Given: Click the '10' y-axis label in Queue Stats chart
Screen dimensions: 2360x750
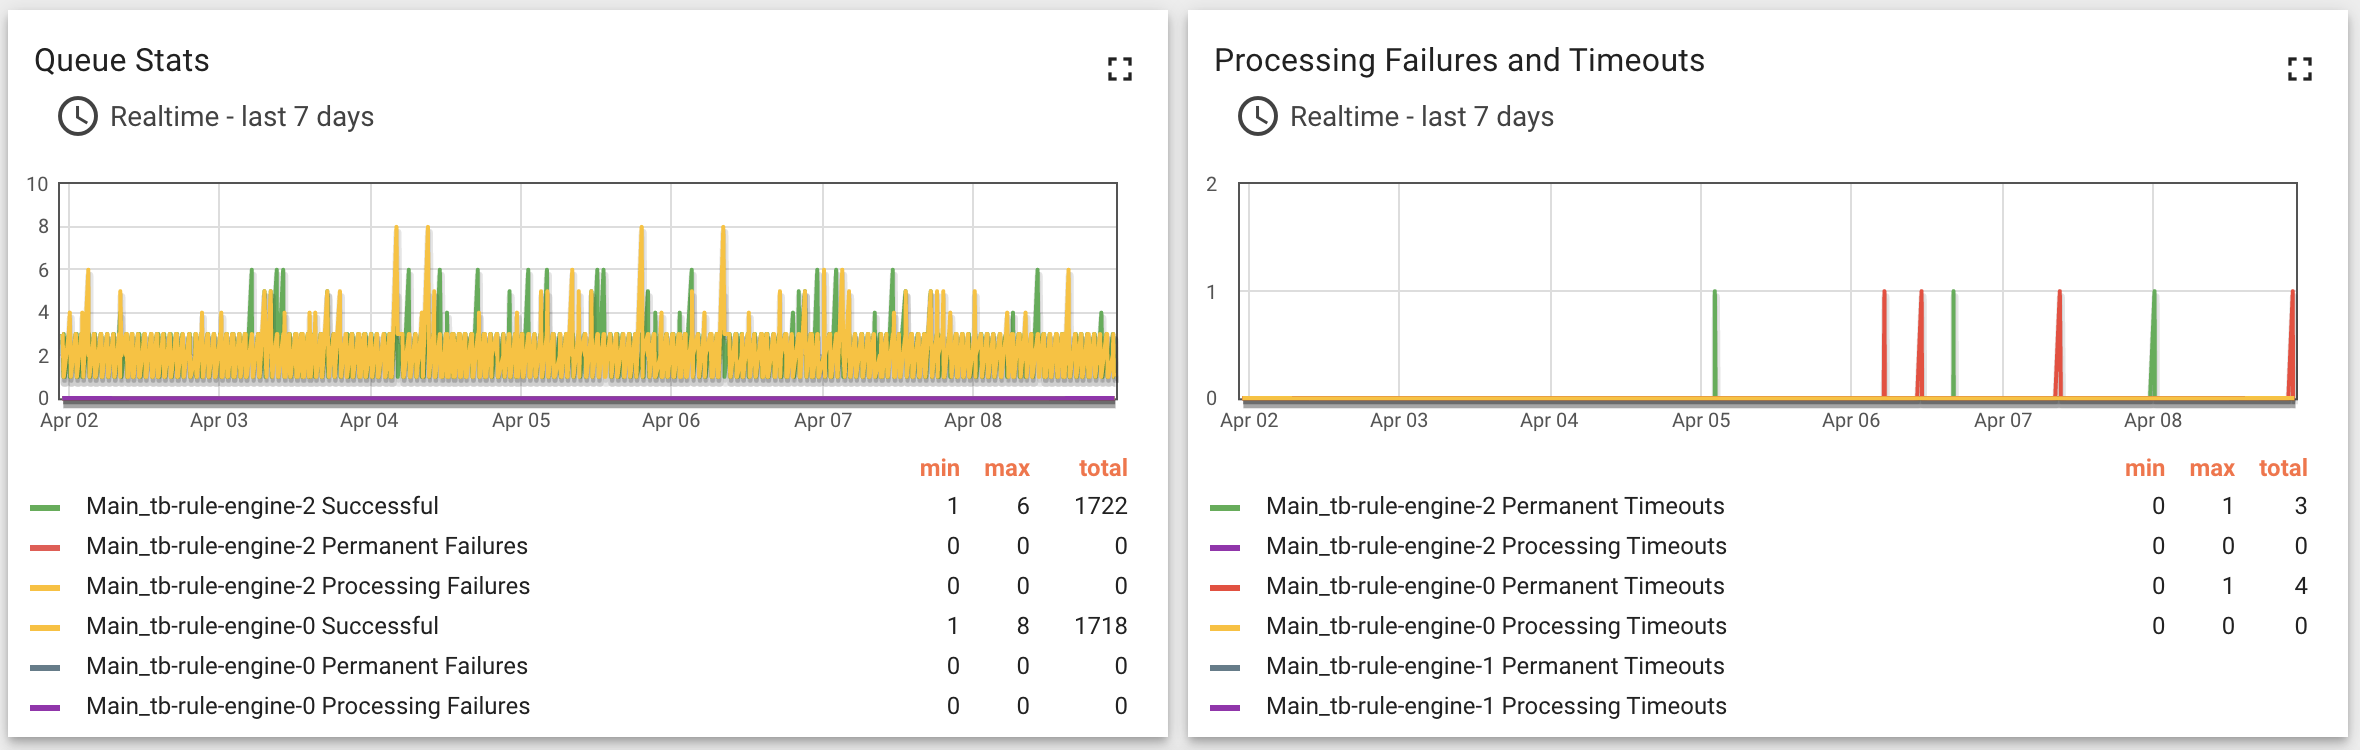Looking at the screenshot, I should 37,184.
